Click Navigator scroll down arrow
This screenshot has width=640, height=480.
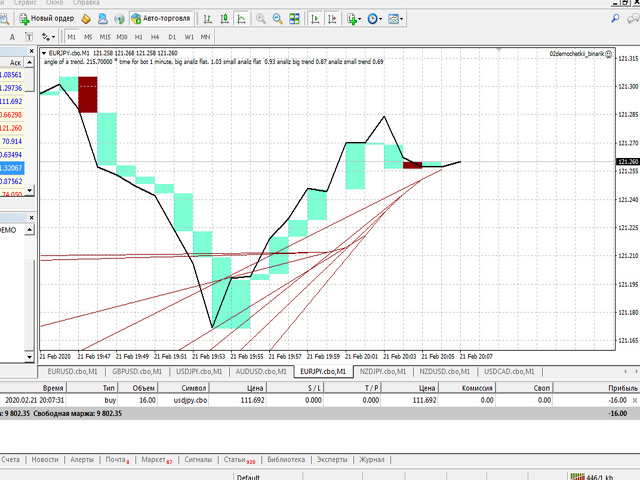pos(29,357)
